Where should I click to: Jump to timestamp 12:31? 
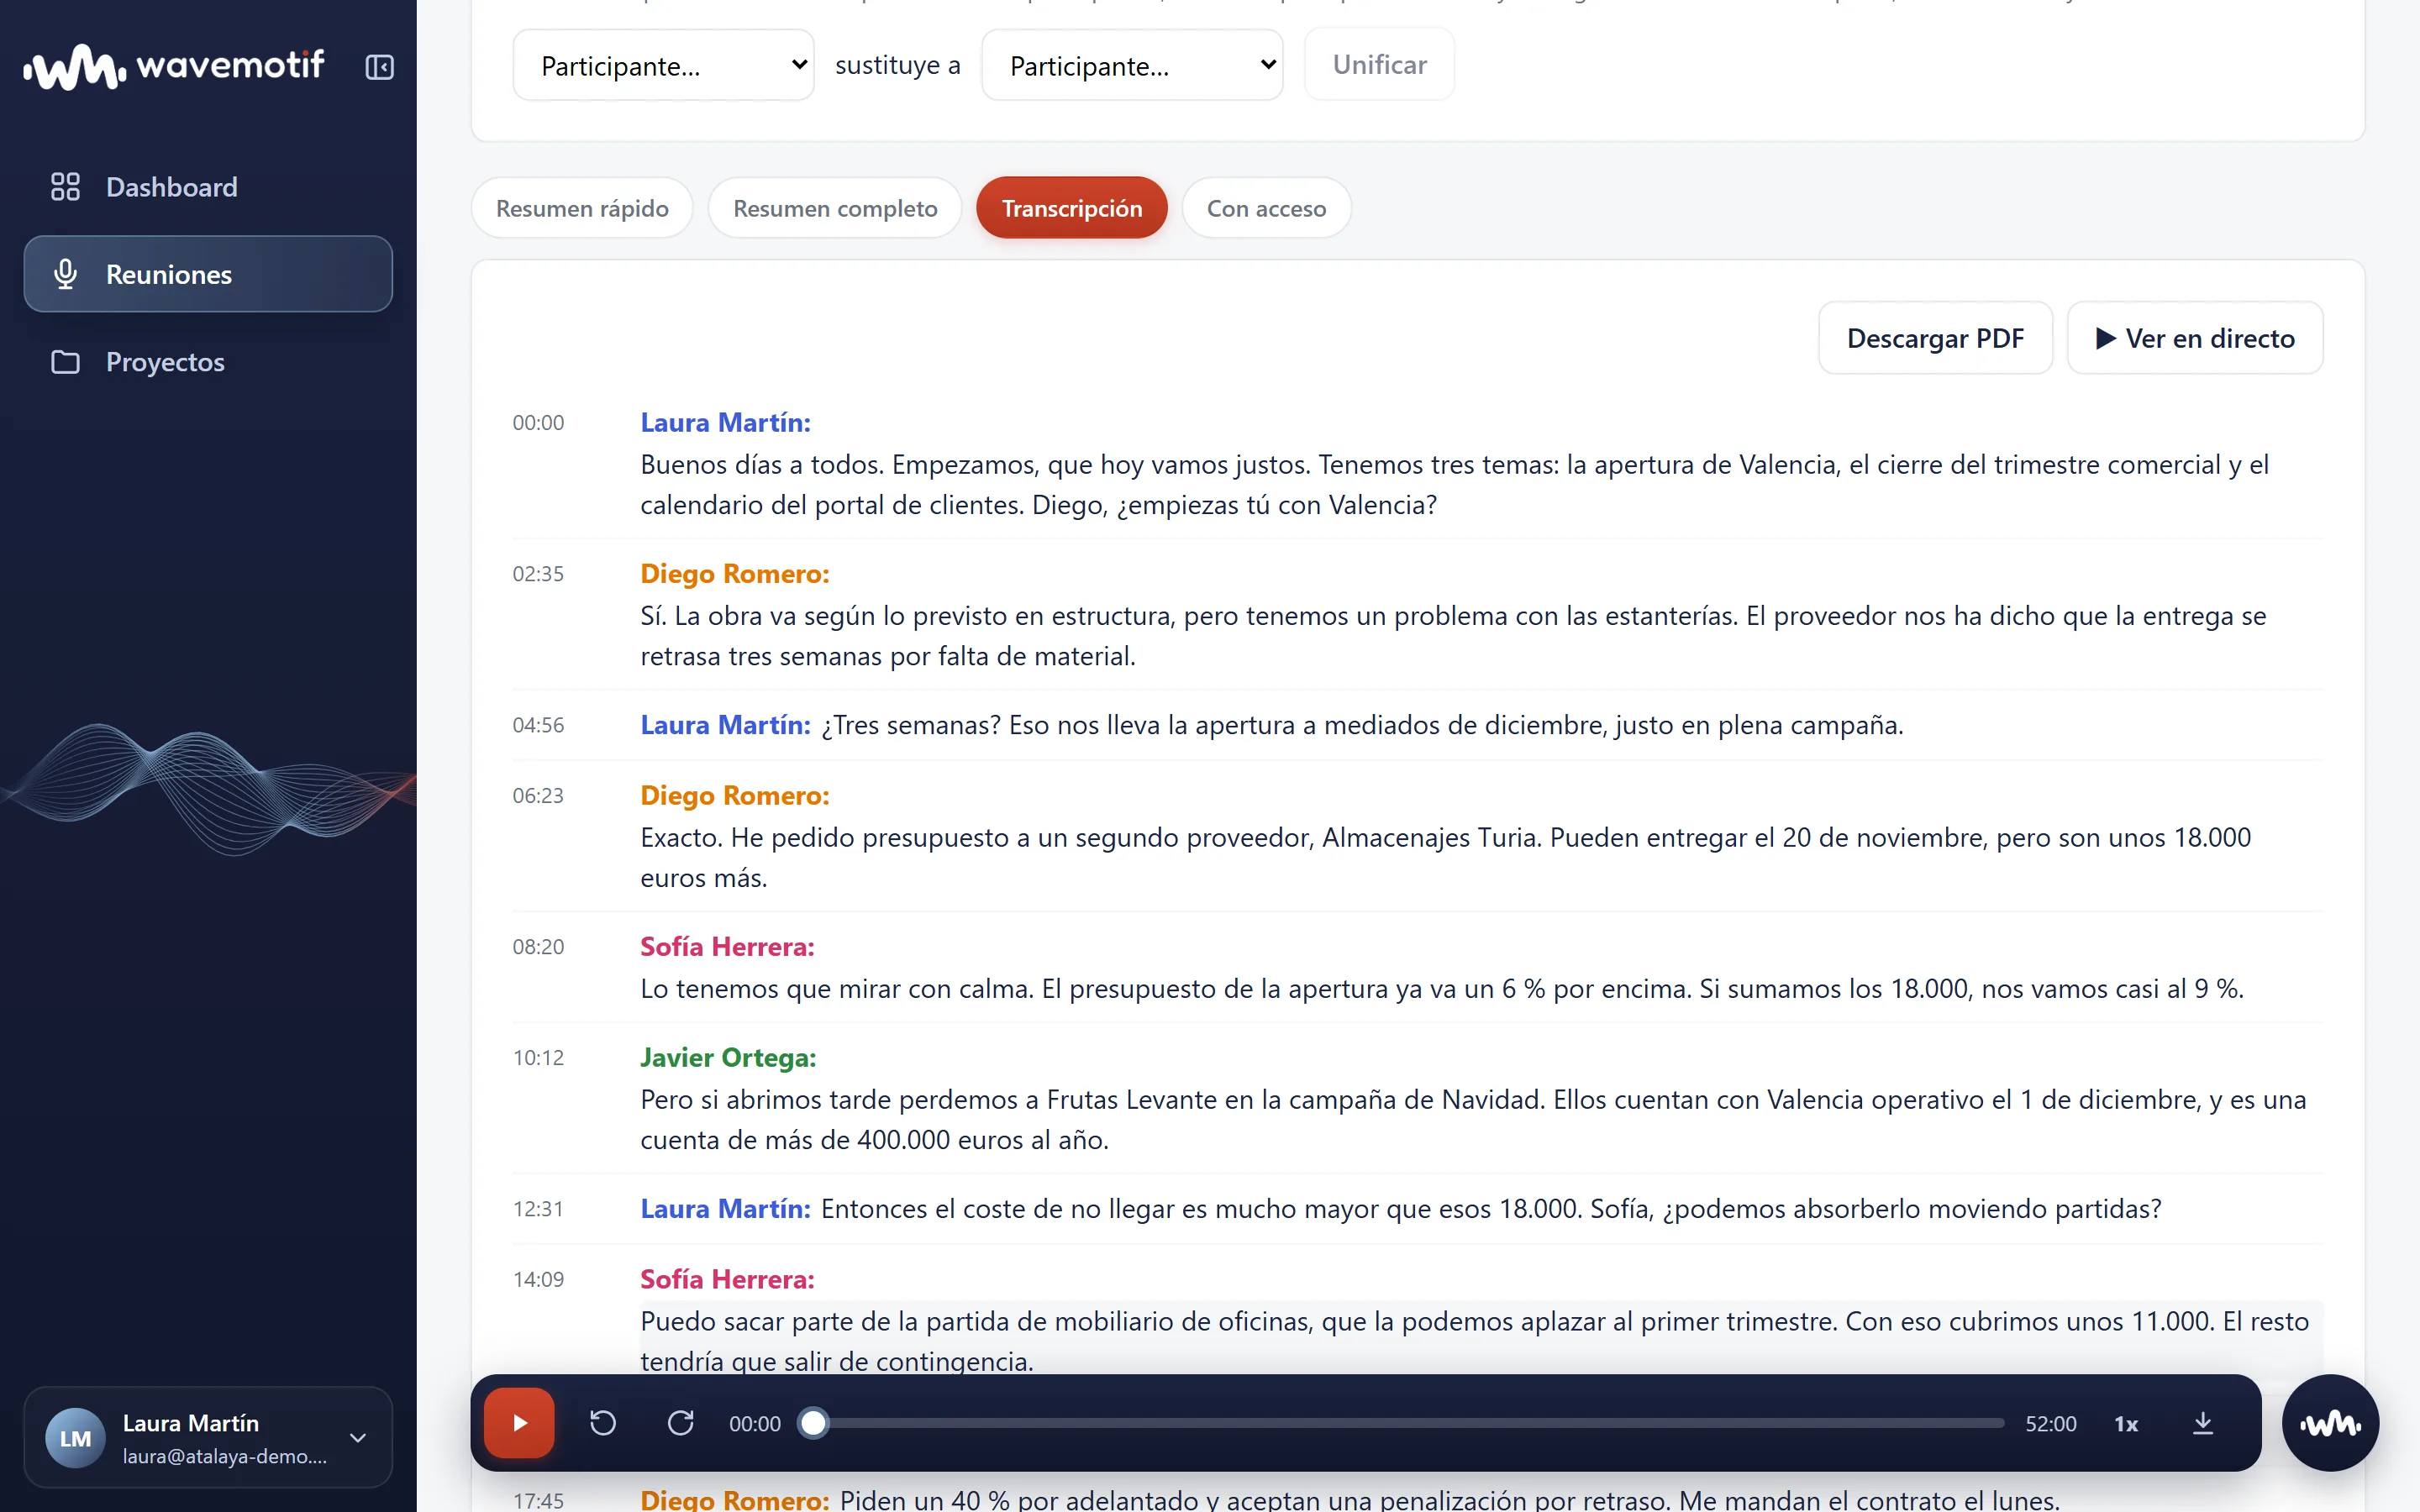tap(538, 1209)
